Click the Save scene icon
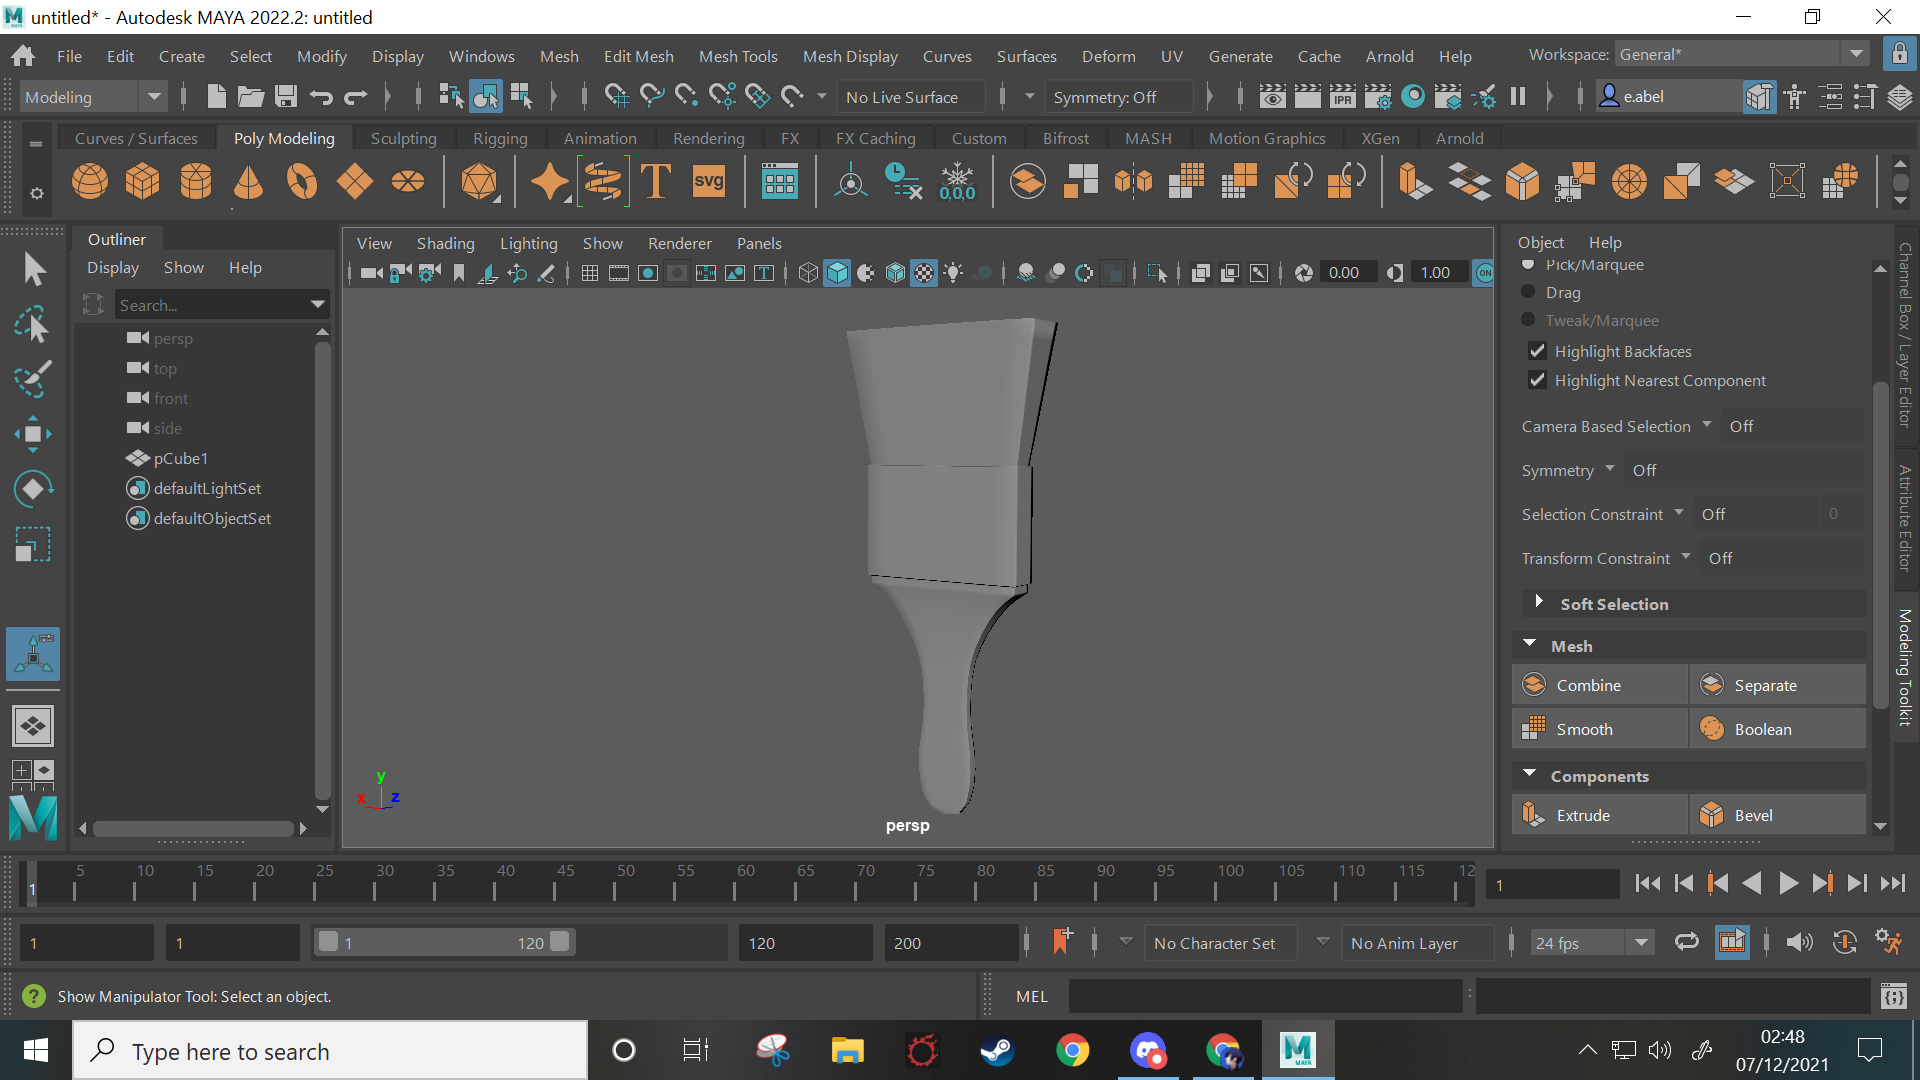1920x1080 pixels. 286,97
